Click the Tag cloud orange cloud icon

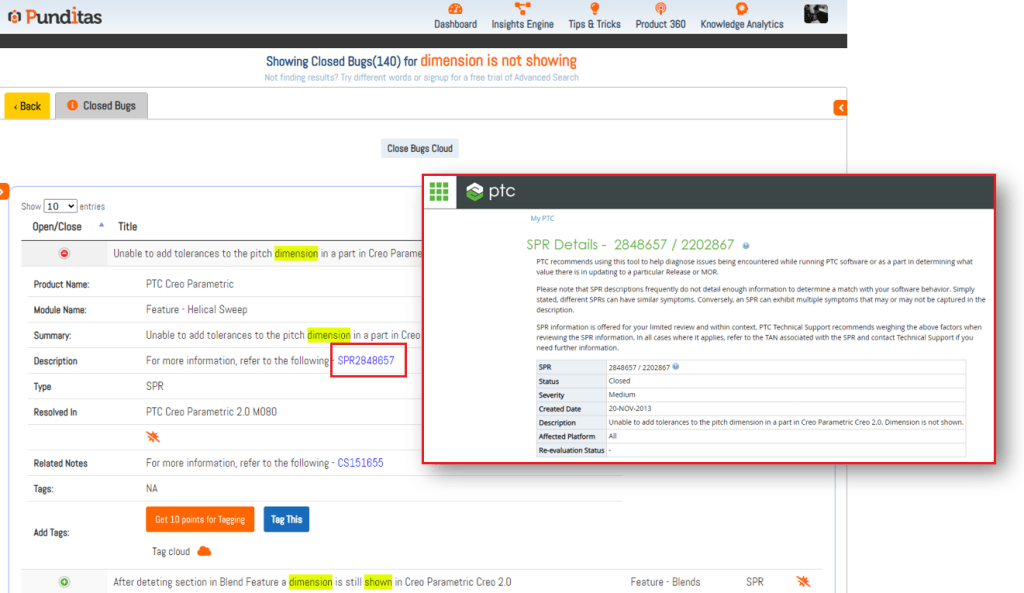[204, 551]
